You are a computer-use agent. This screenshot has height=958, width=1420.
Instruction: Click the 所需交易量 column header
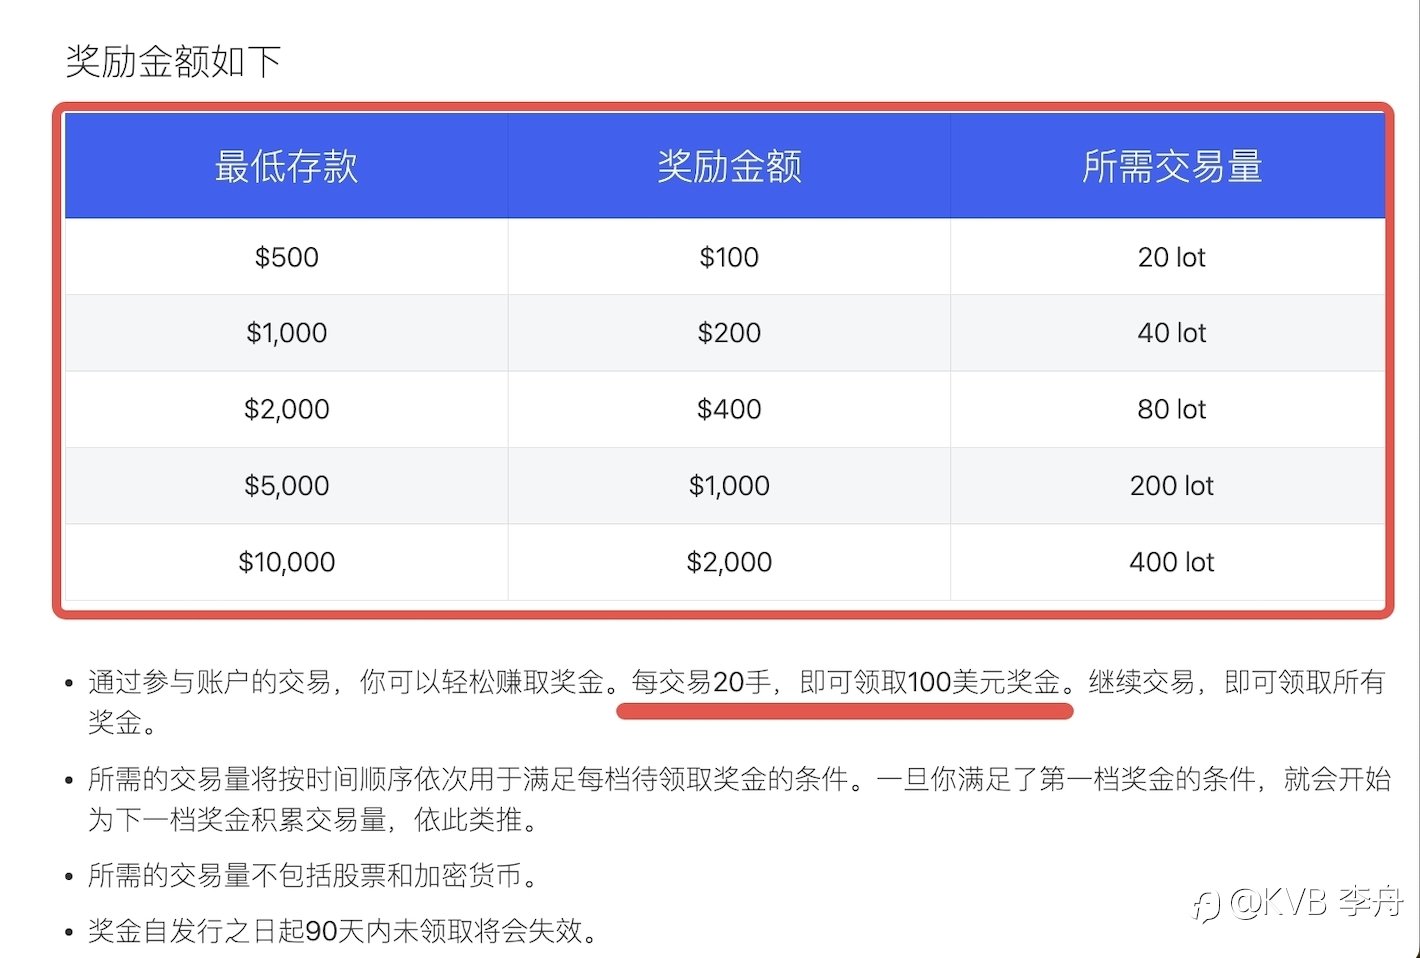click(x=1172, y=166)
